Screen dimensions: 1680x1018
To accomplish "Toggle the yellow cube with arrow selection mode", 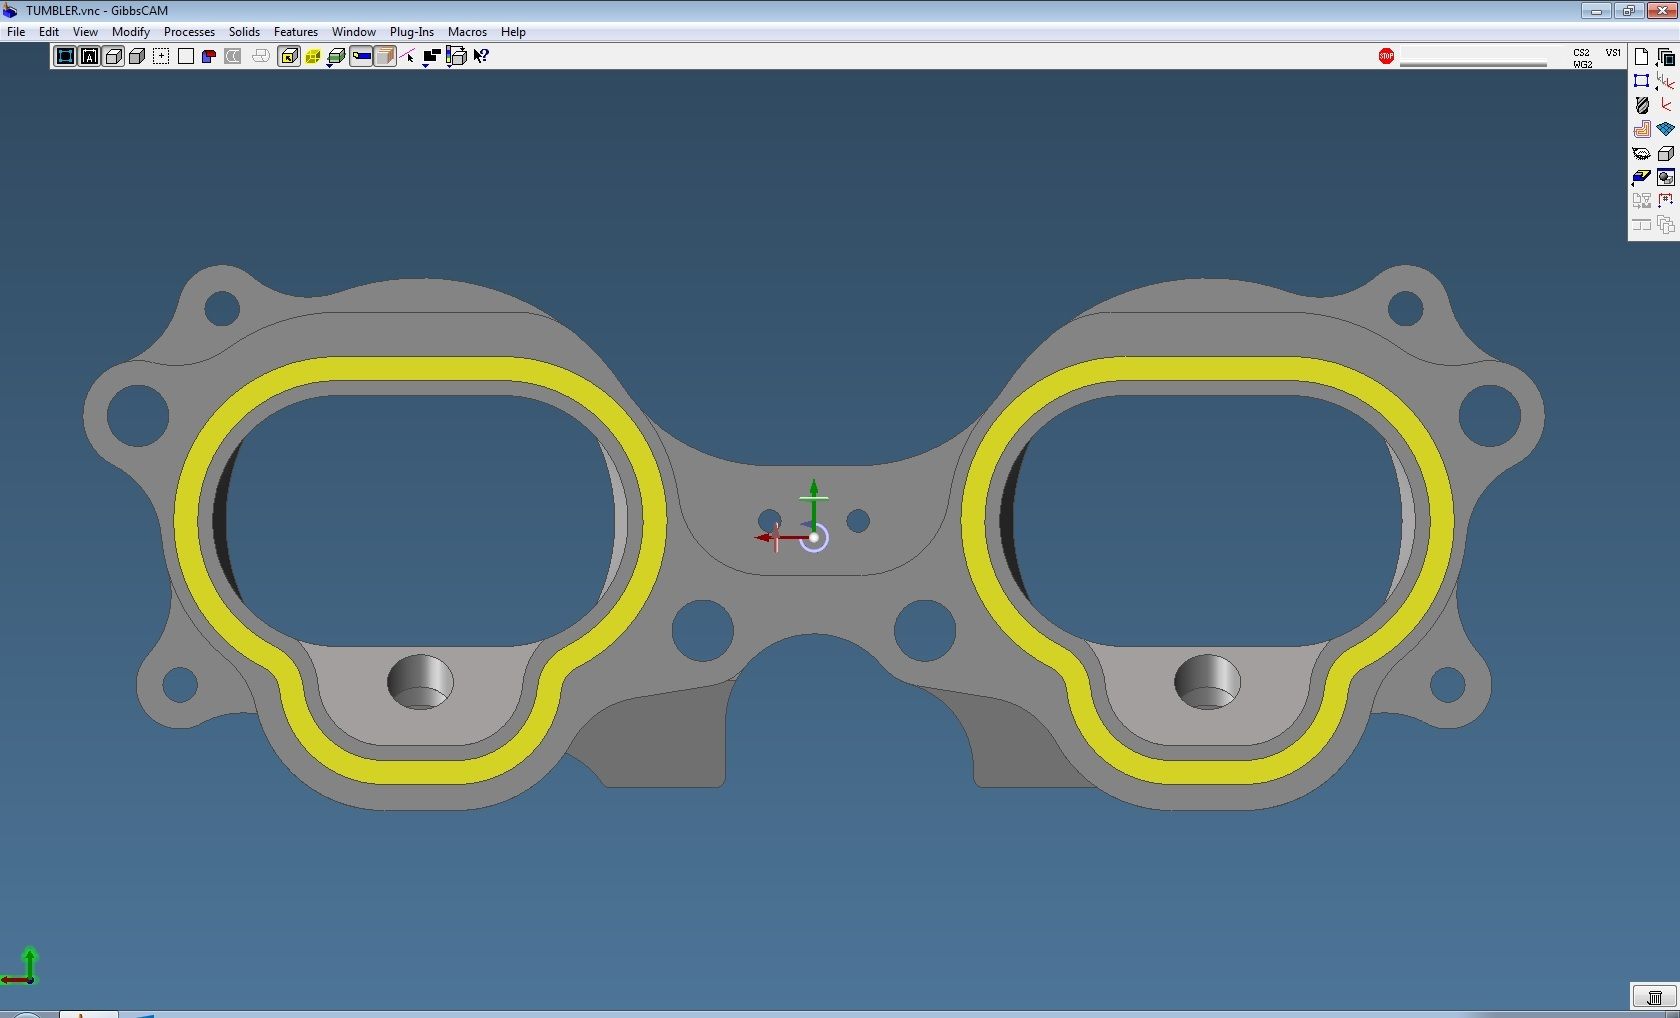I will [289, 56].
